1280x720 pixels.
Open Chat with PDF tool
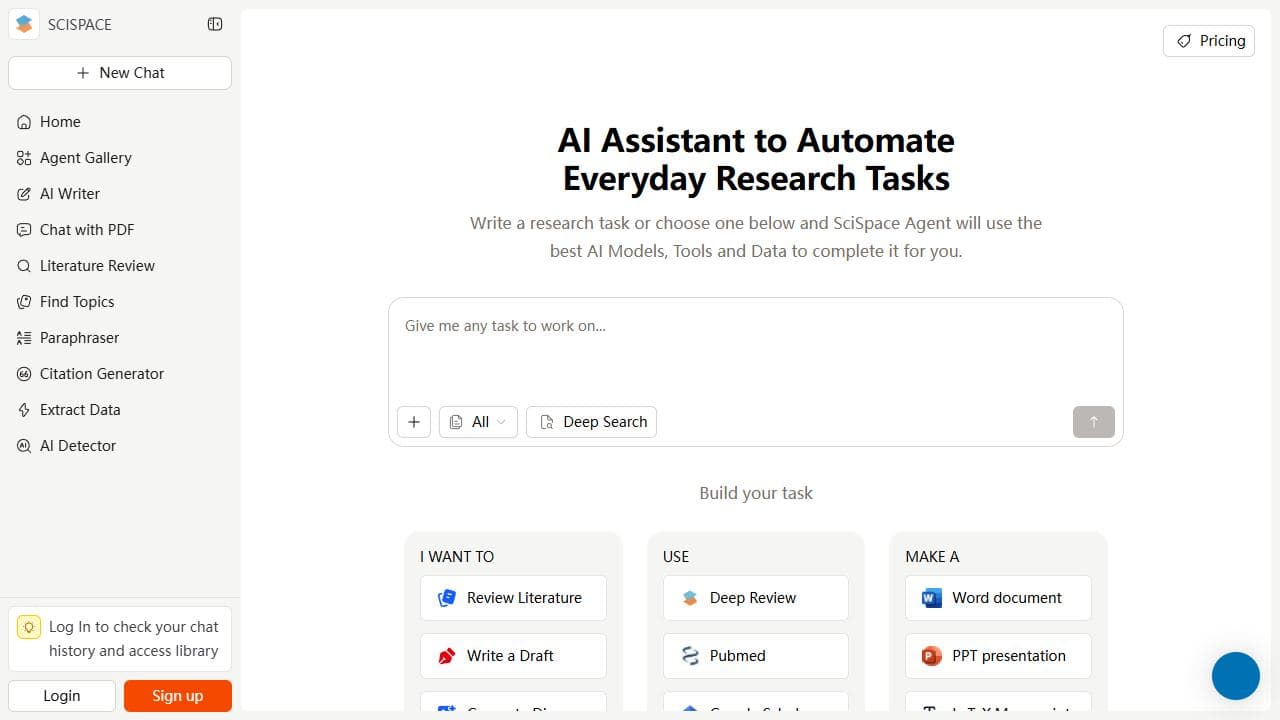click(86, 230)
